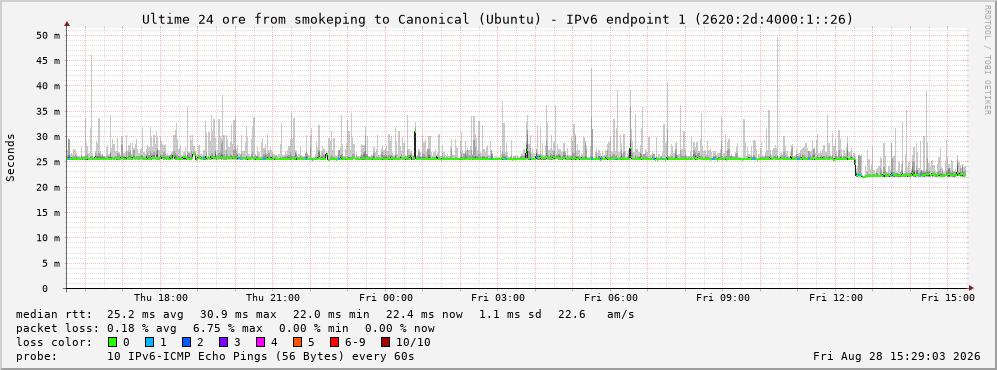Click the blue loss color 2 swatch
The image size is (997, 370).
(x=186, y=342)
